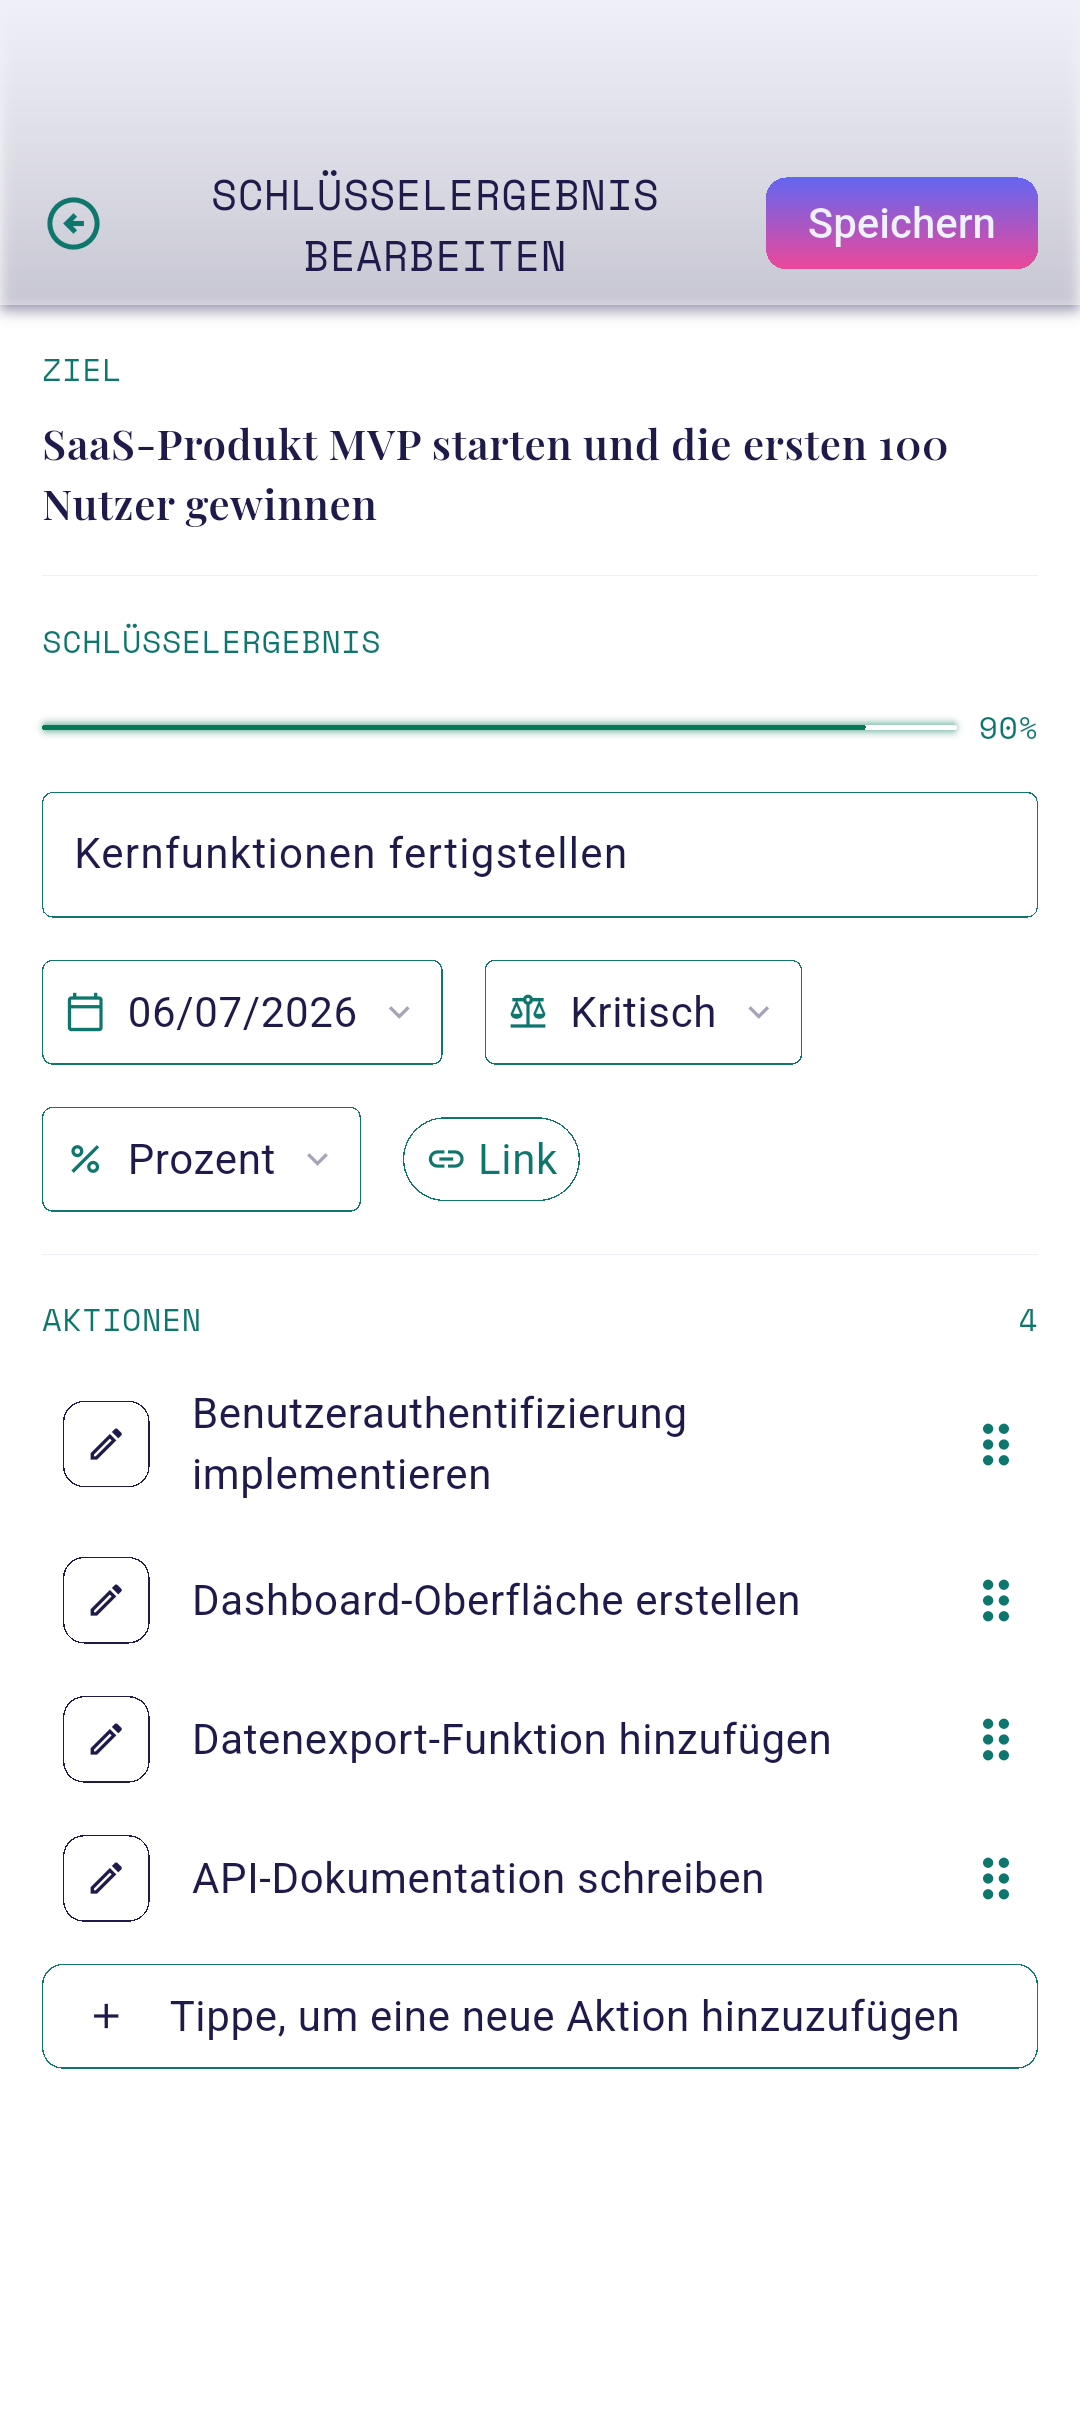Open the Prozent measurement type dropdown
Viewport: 1080px width, 2424px height.
point(201,1159)
